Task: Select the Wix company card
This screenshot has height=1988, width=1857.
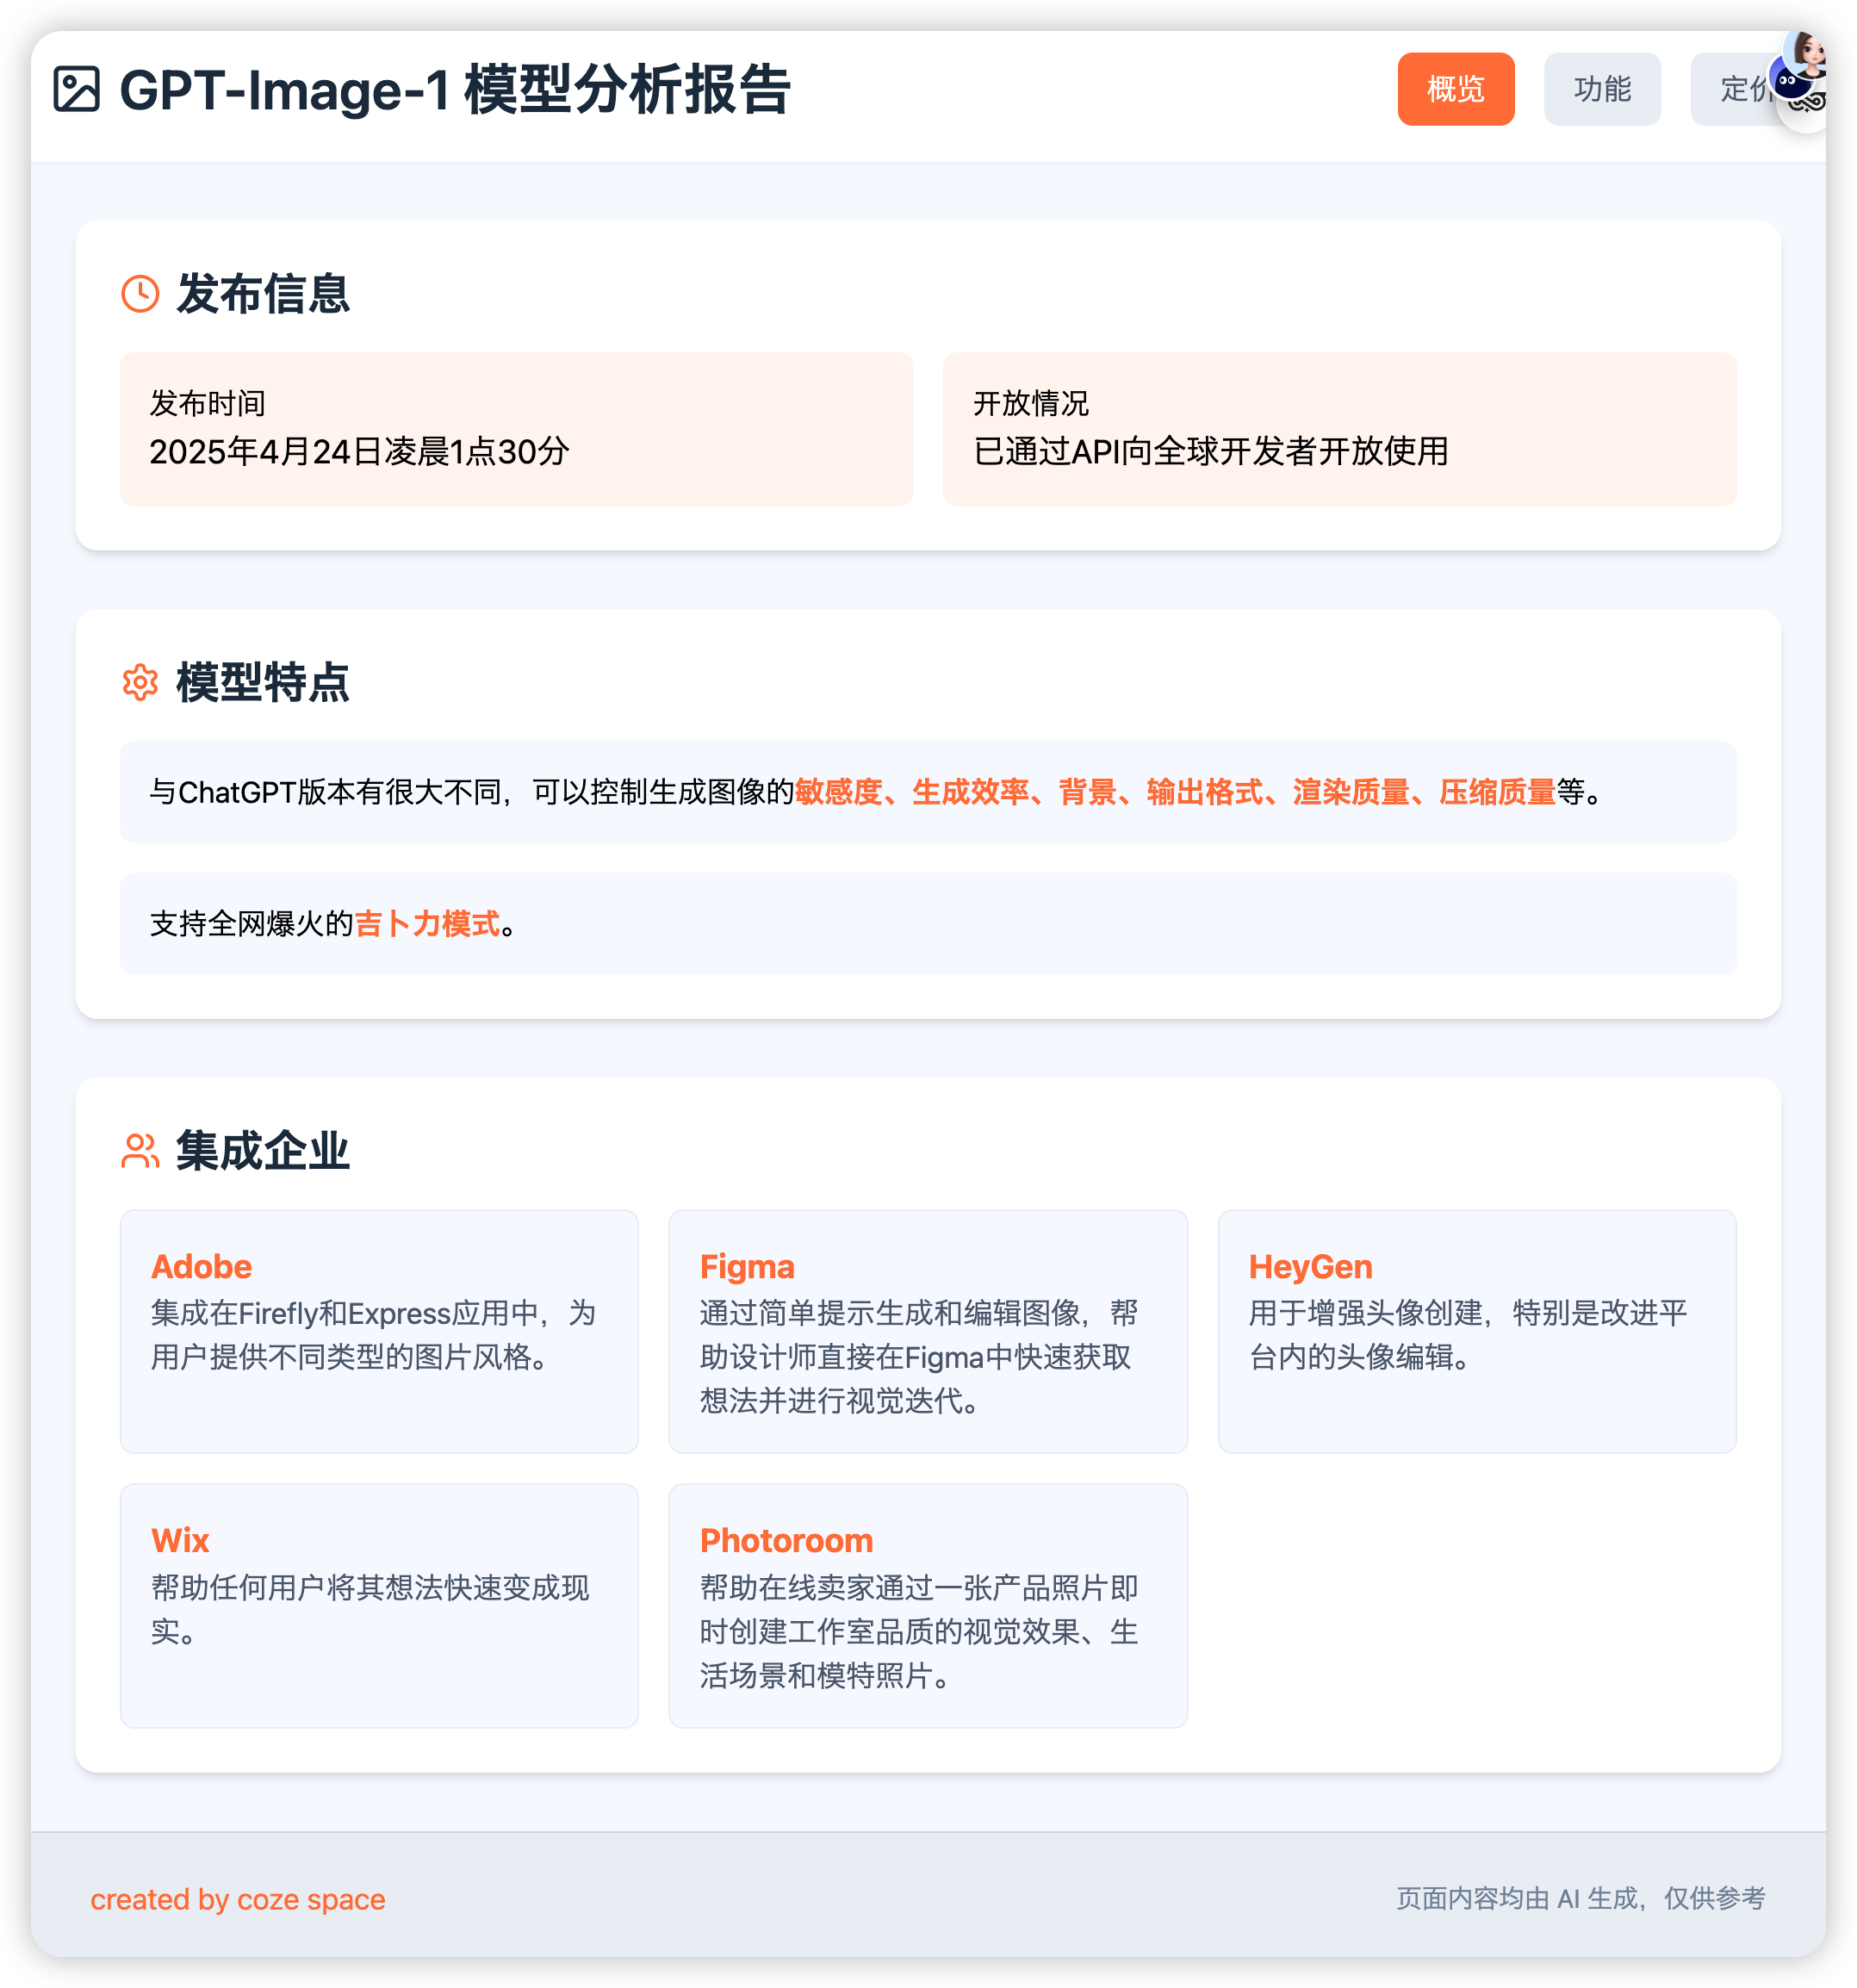Action: coord(379,1606)
